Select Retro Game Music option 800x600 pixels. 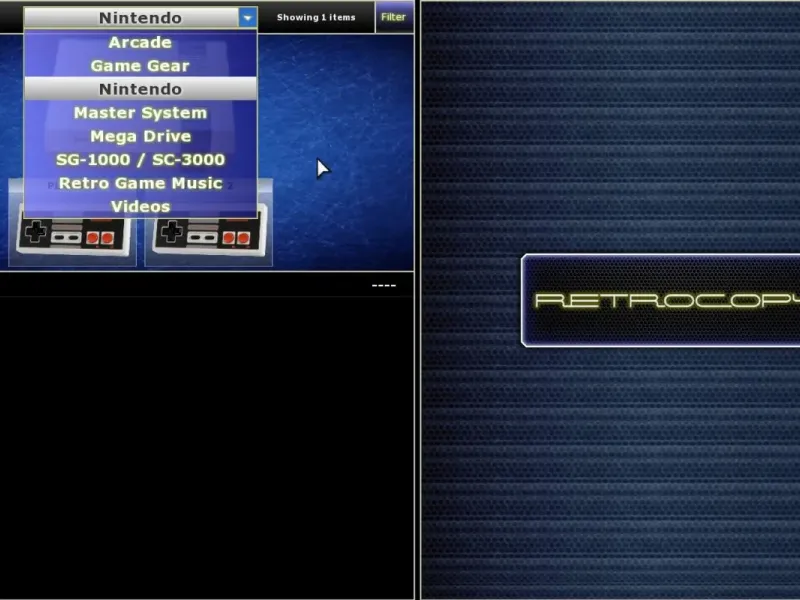tap(140, 183)
